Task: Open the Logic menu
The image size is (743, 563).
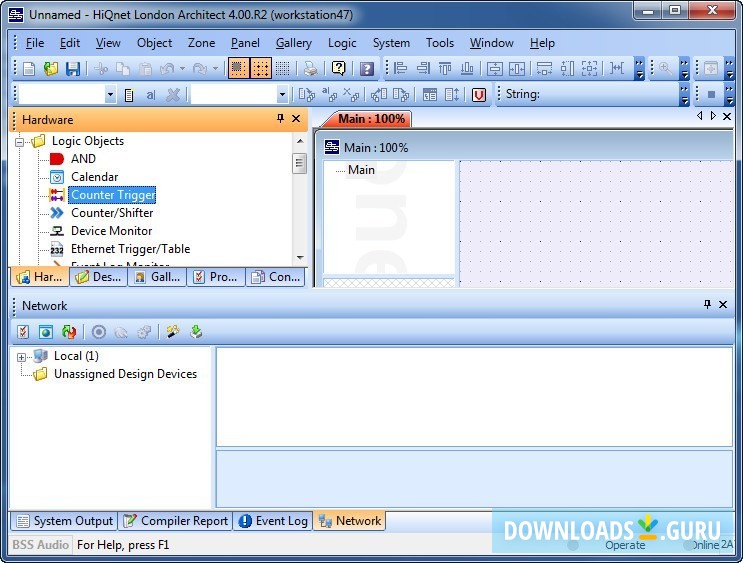Action: coord(342,43)
